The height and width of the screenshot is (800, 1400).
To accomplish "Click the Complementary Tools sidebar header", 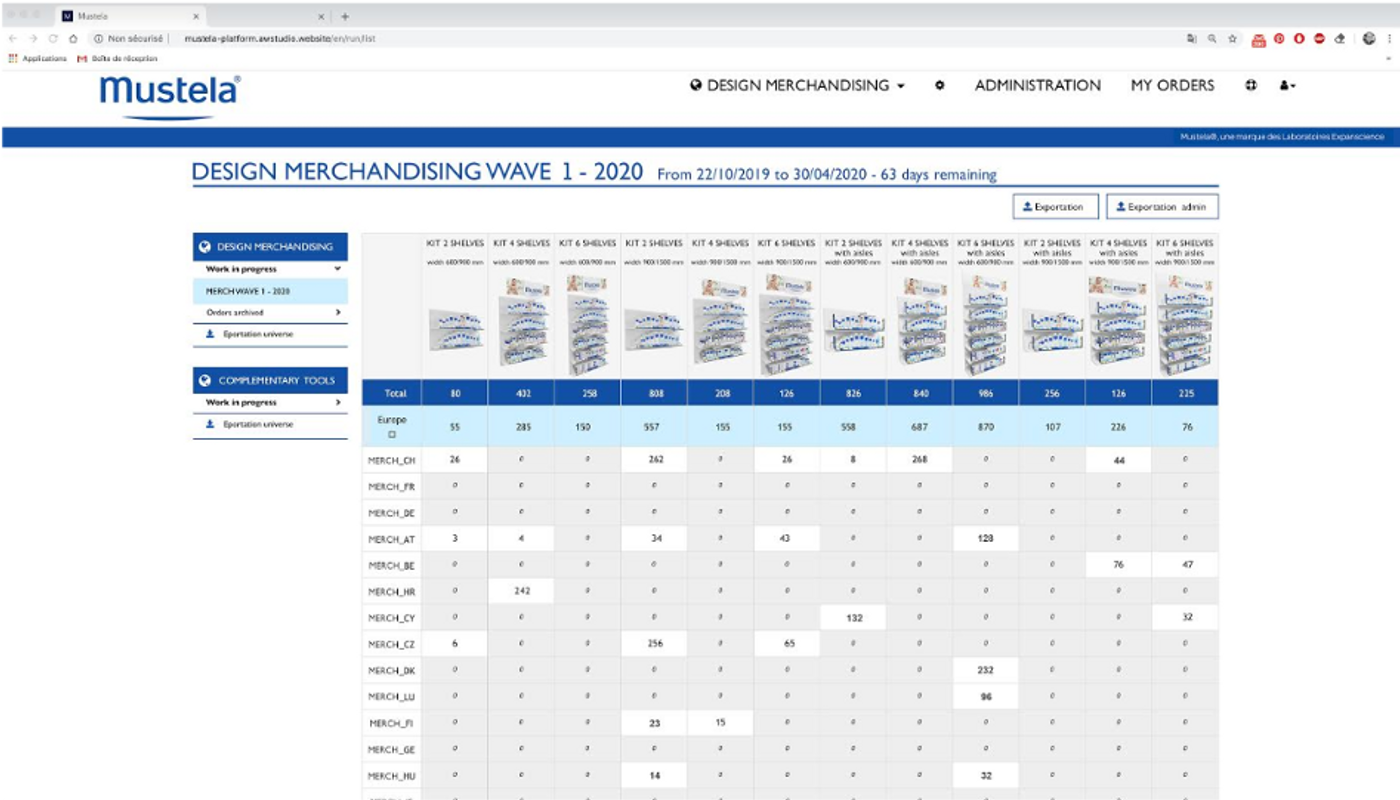I will (270, 381).
